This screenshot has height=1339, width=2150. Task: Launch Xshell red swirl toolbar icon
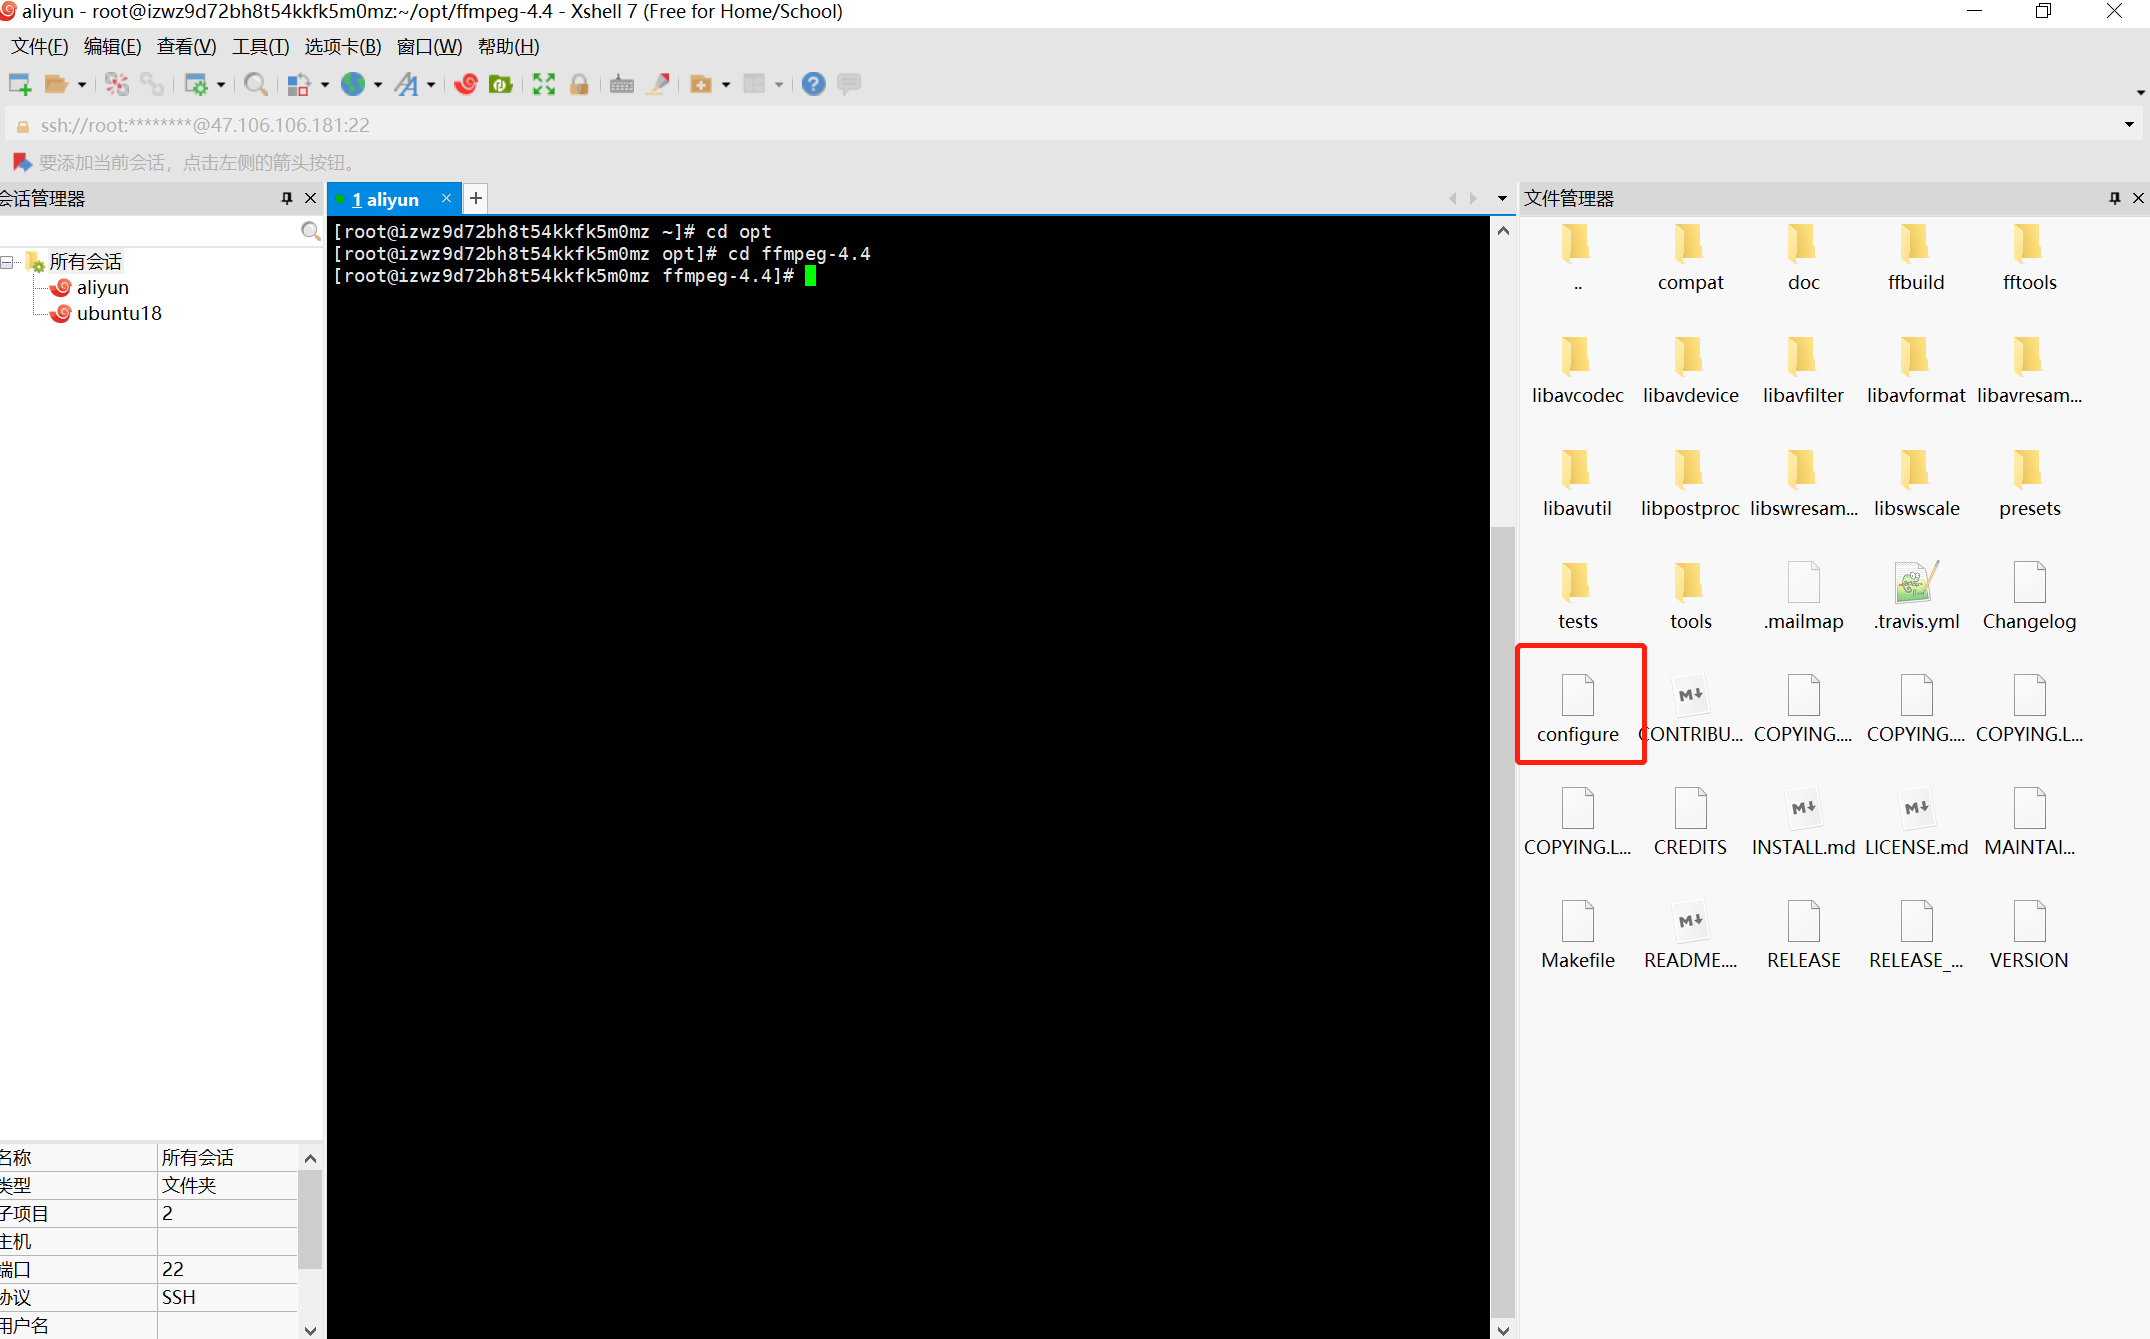466,84
